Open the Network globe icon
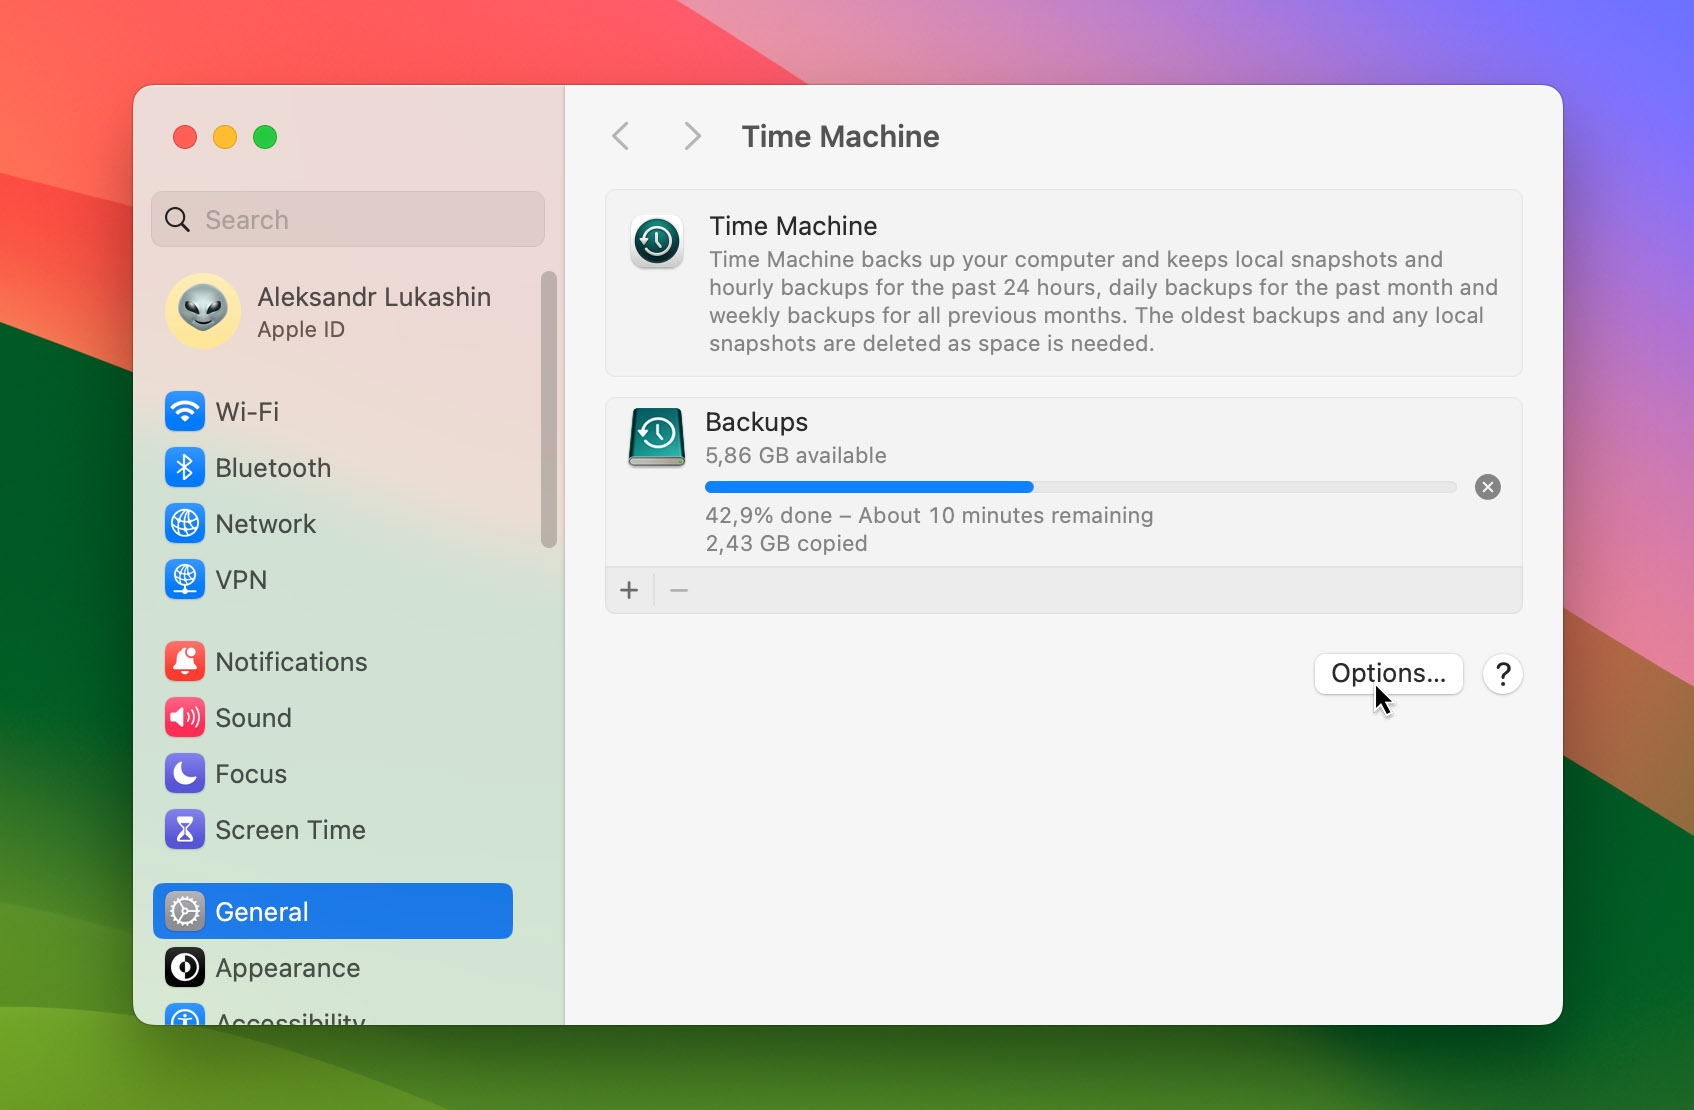This screenshot has width=1694, height=1110. (x=185, y=523)
